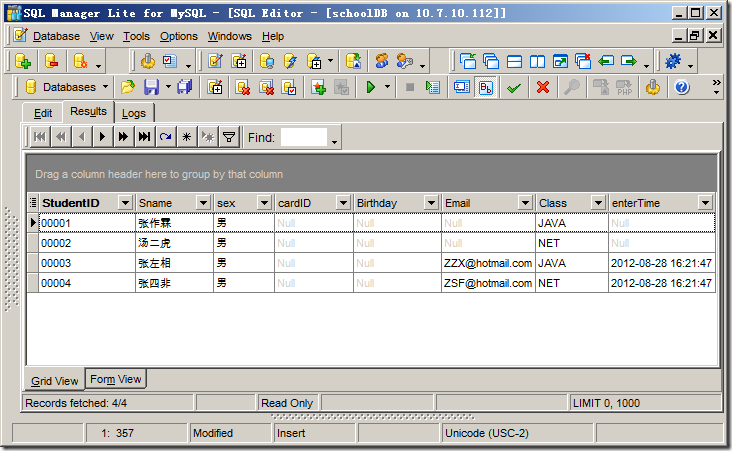The image size is (732, 451).
Task: Expand the dropdown arrow beside the save icon
Action: [x=168, y=87]
